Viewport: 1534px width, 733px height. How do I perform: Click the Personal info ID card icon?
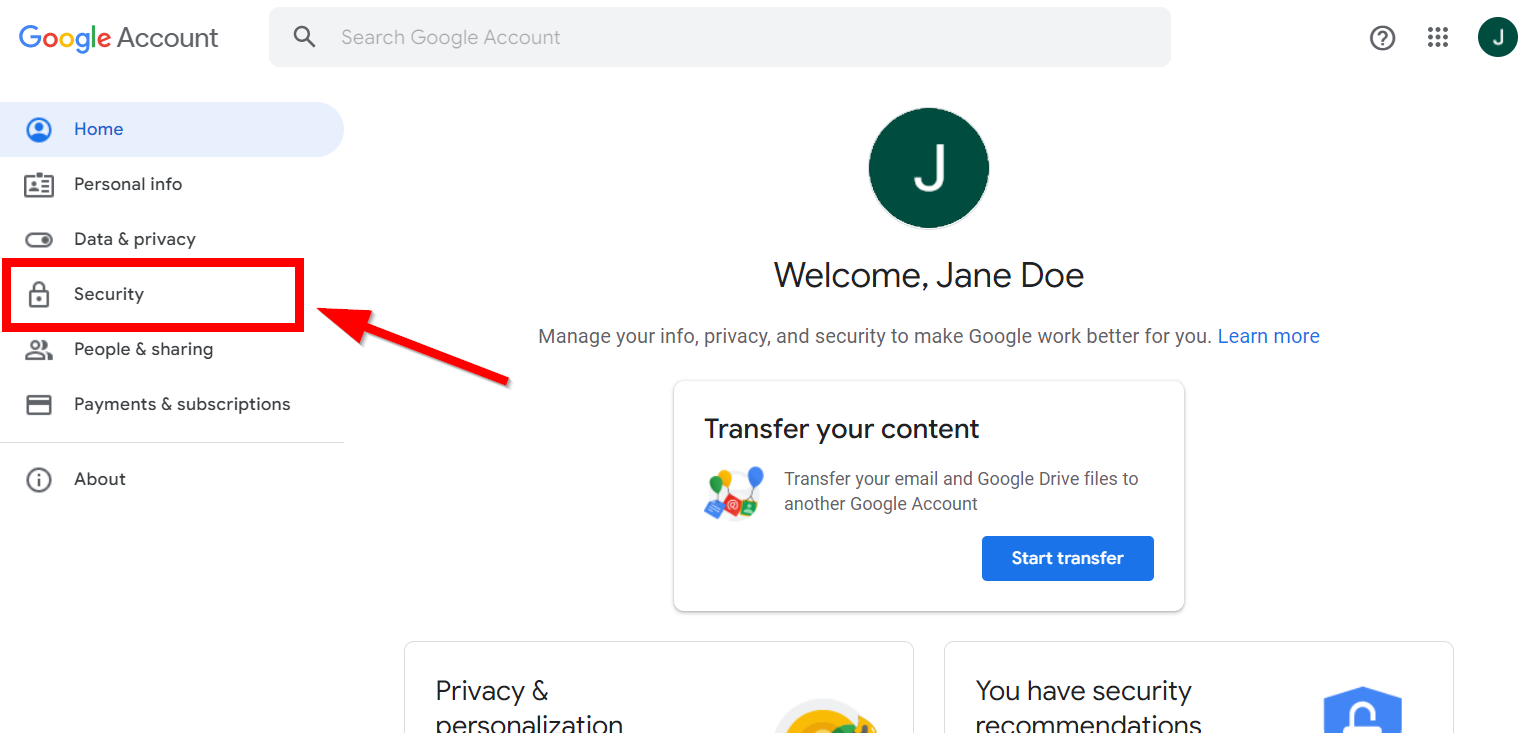click(39, 185)
